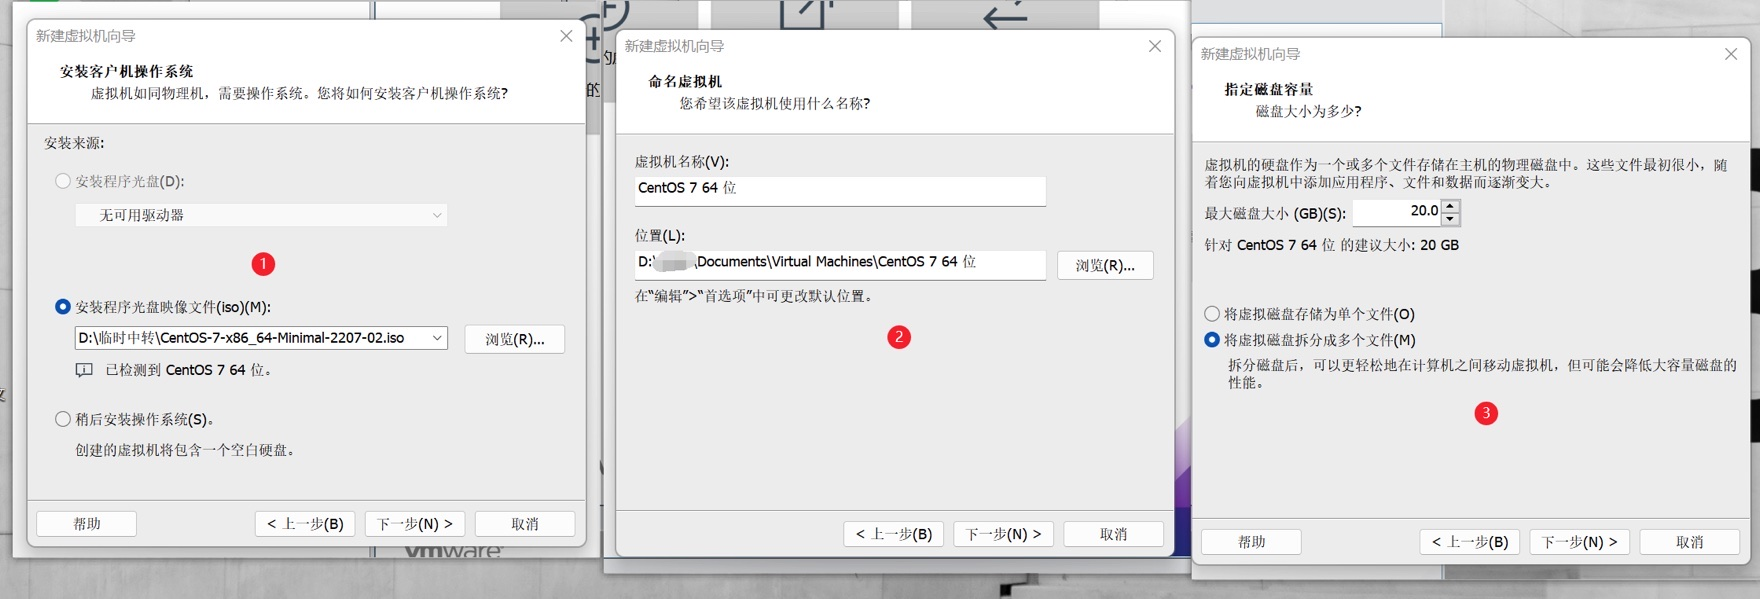
Task: Click the max disk size value field
Action: coord(1397,211)
